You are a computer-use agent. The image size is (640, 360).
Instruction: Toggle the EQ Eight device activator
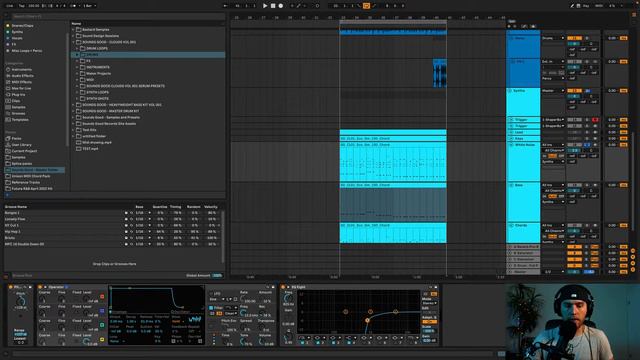tap(283, 287)
